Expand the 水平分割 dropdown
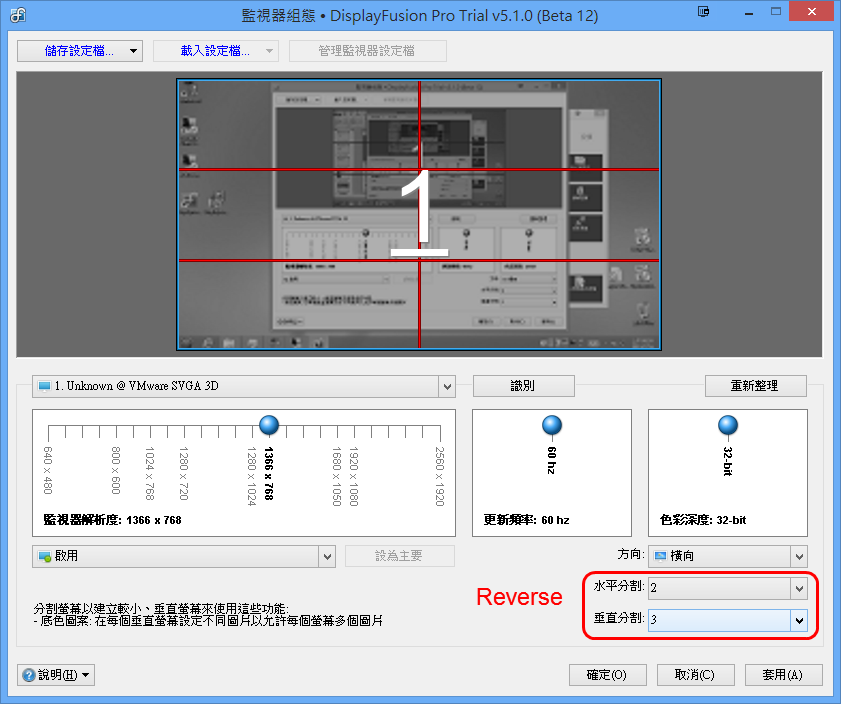 798,588
